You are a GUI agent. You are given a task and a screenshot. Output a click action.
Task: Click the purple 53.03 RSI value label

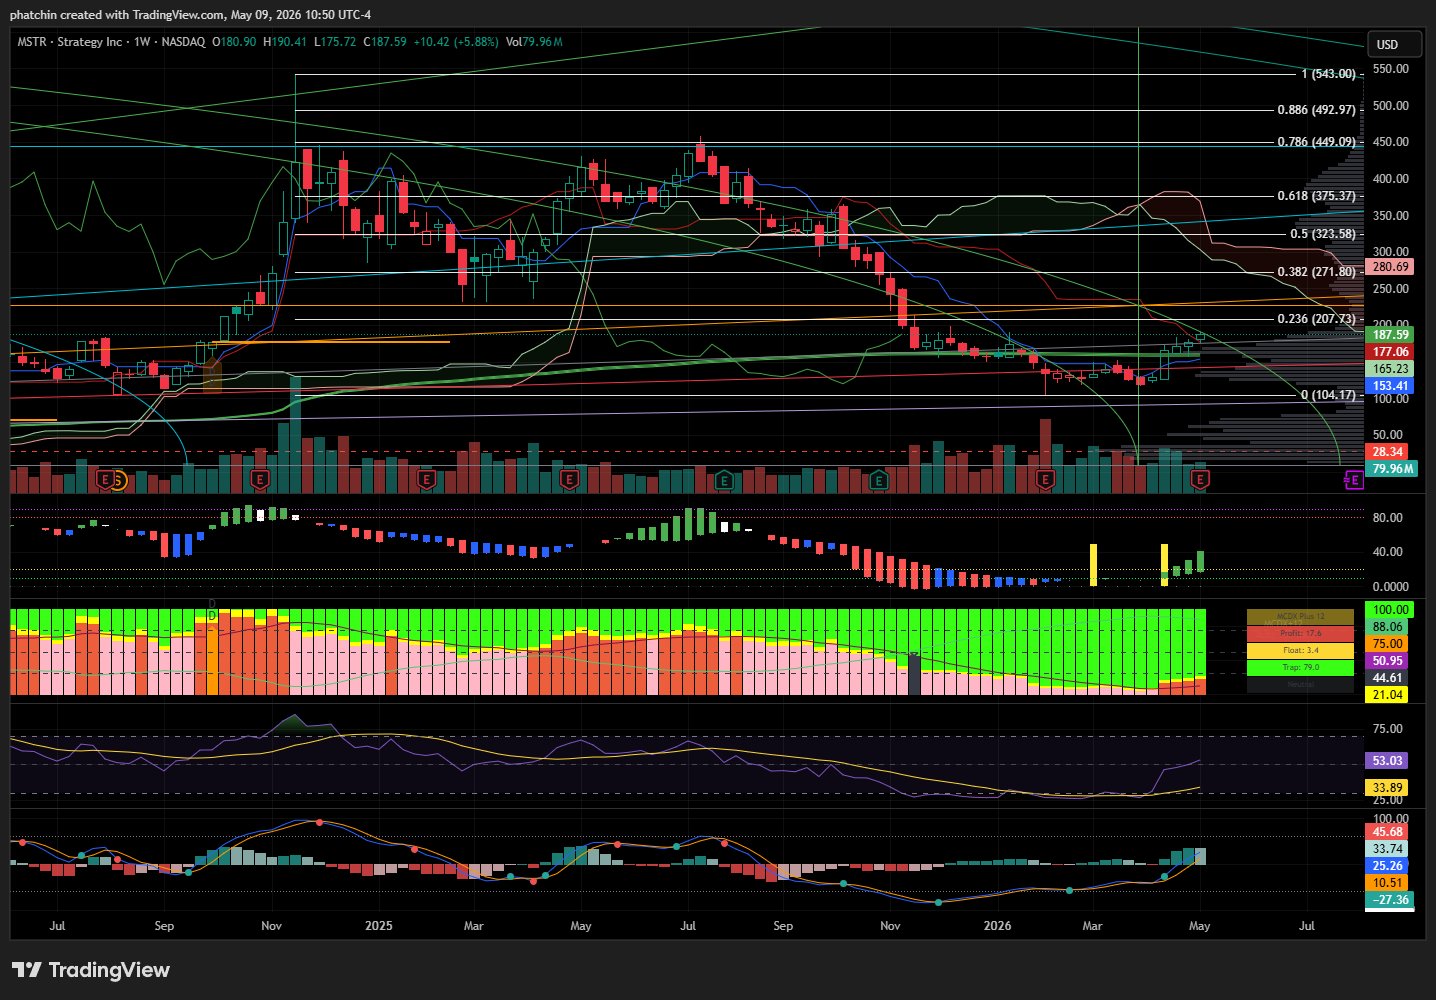pyautogui.click(x=1387, y=761)
